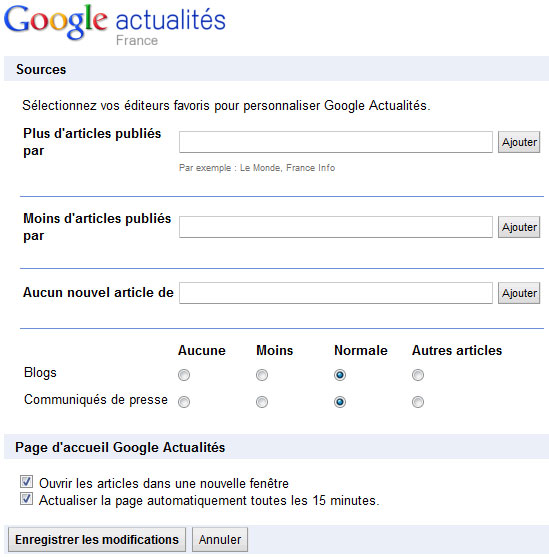Uncheck Actualiser la page automatiquement checkbox
The height and width of the screenshot is (557, 549).
point(26,499)
